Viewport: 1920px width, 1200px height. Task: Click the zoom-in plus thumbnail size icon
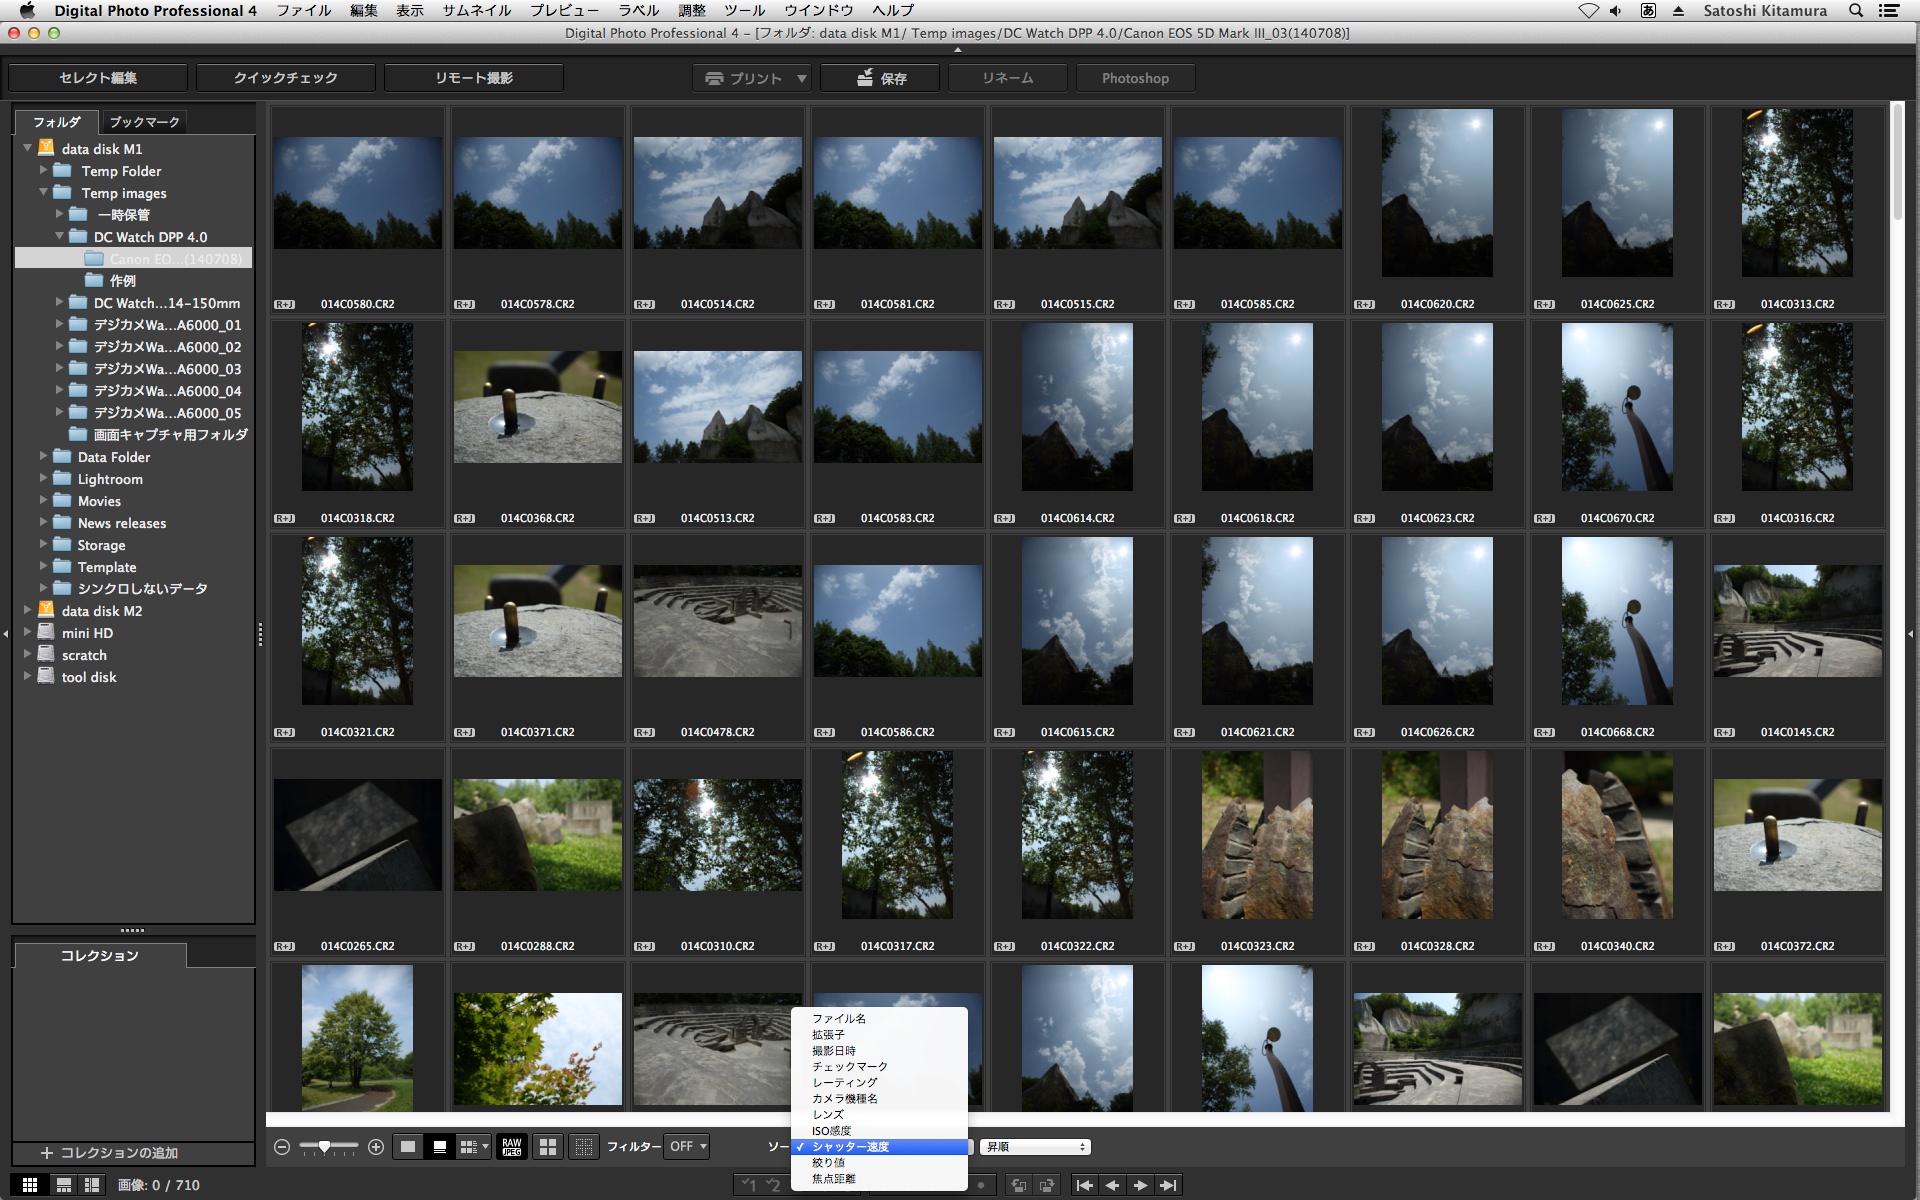click(x=376, y=1147)
